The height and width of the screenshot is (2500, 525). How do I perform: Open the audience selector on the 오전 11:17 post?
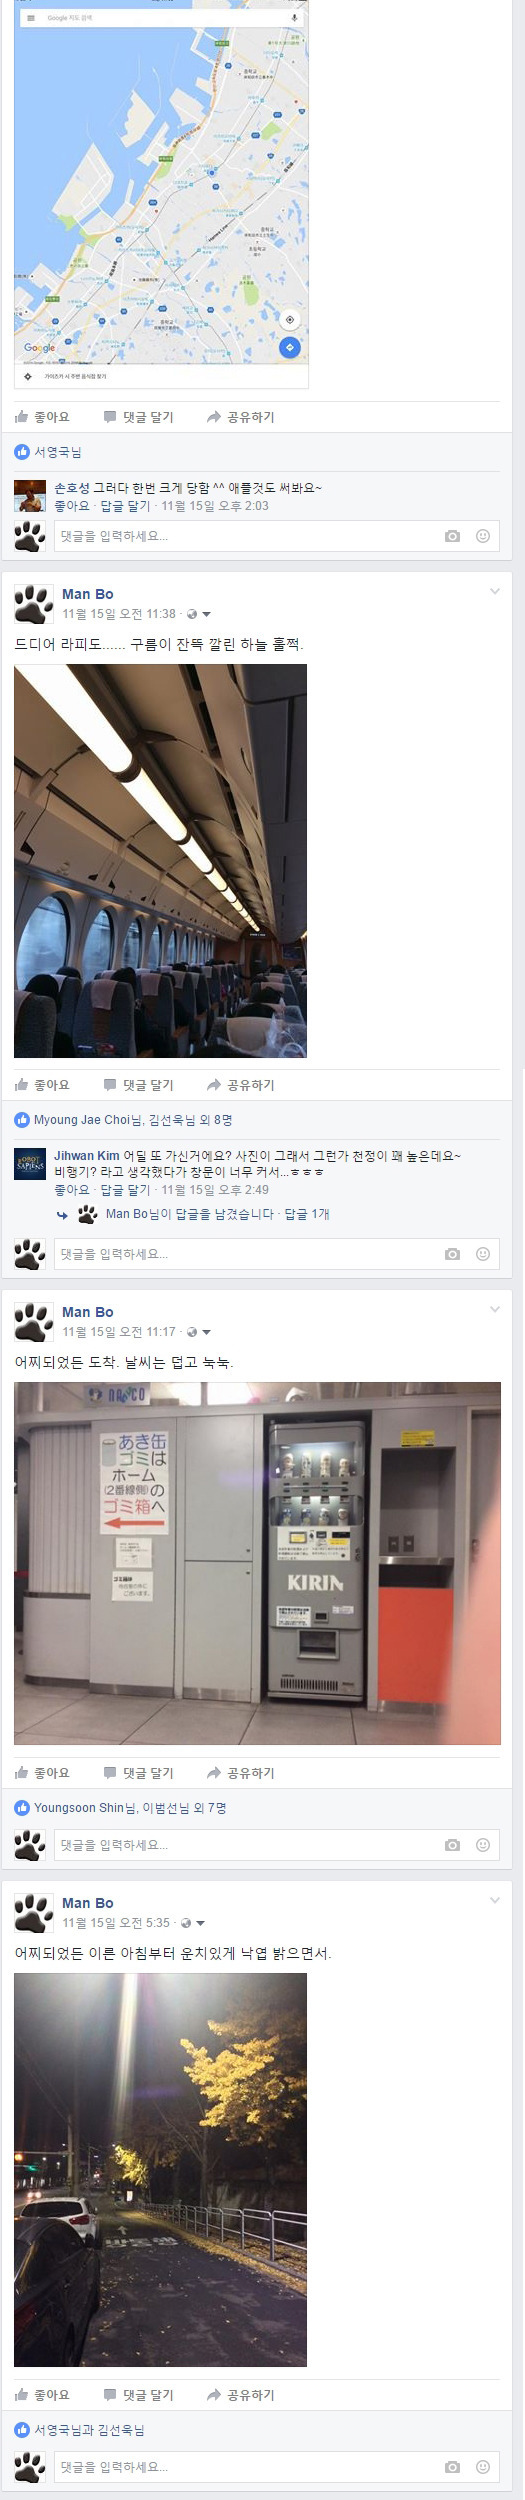pyautogui.click(x=199, y=1332)
